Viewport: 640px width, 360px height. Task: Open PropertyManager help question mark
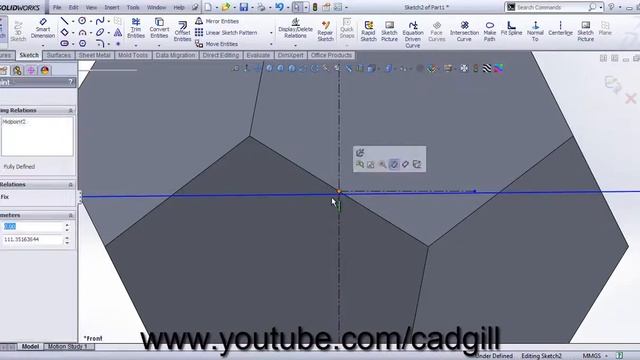point(71,82)
